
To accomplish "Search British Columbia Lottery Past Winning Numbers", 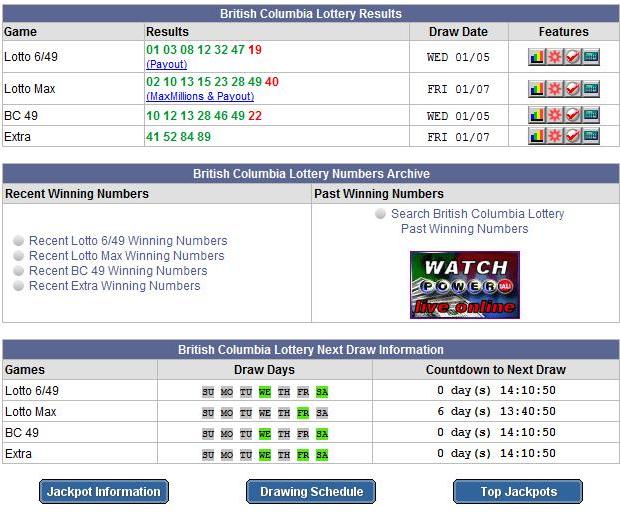I will (x=477, y=221).
